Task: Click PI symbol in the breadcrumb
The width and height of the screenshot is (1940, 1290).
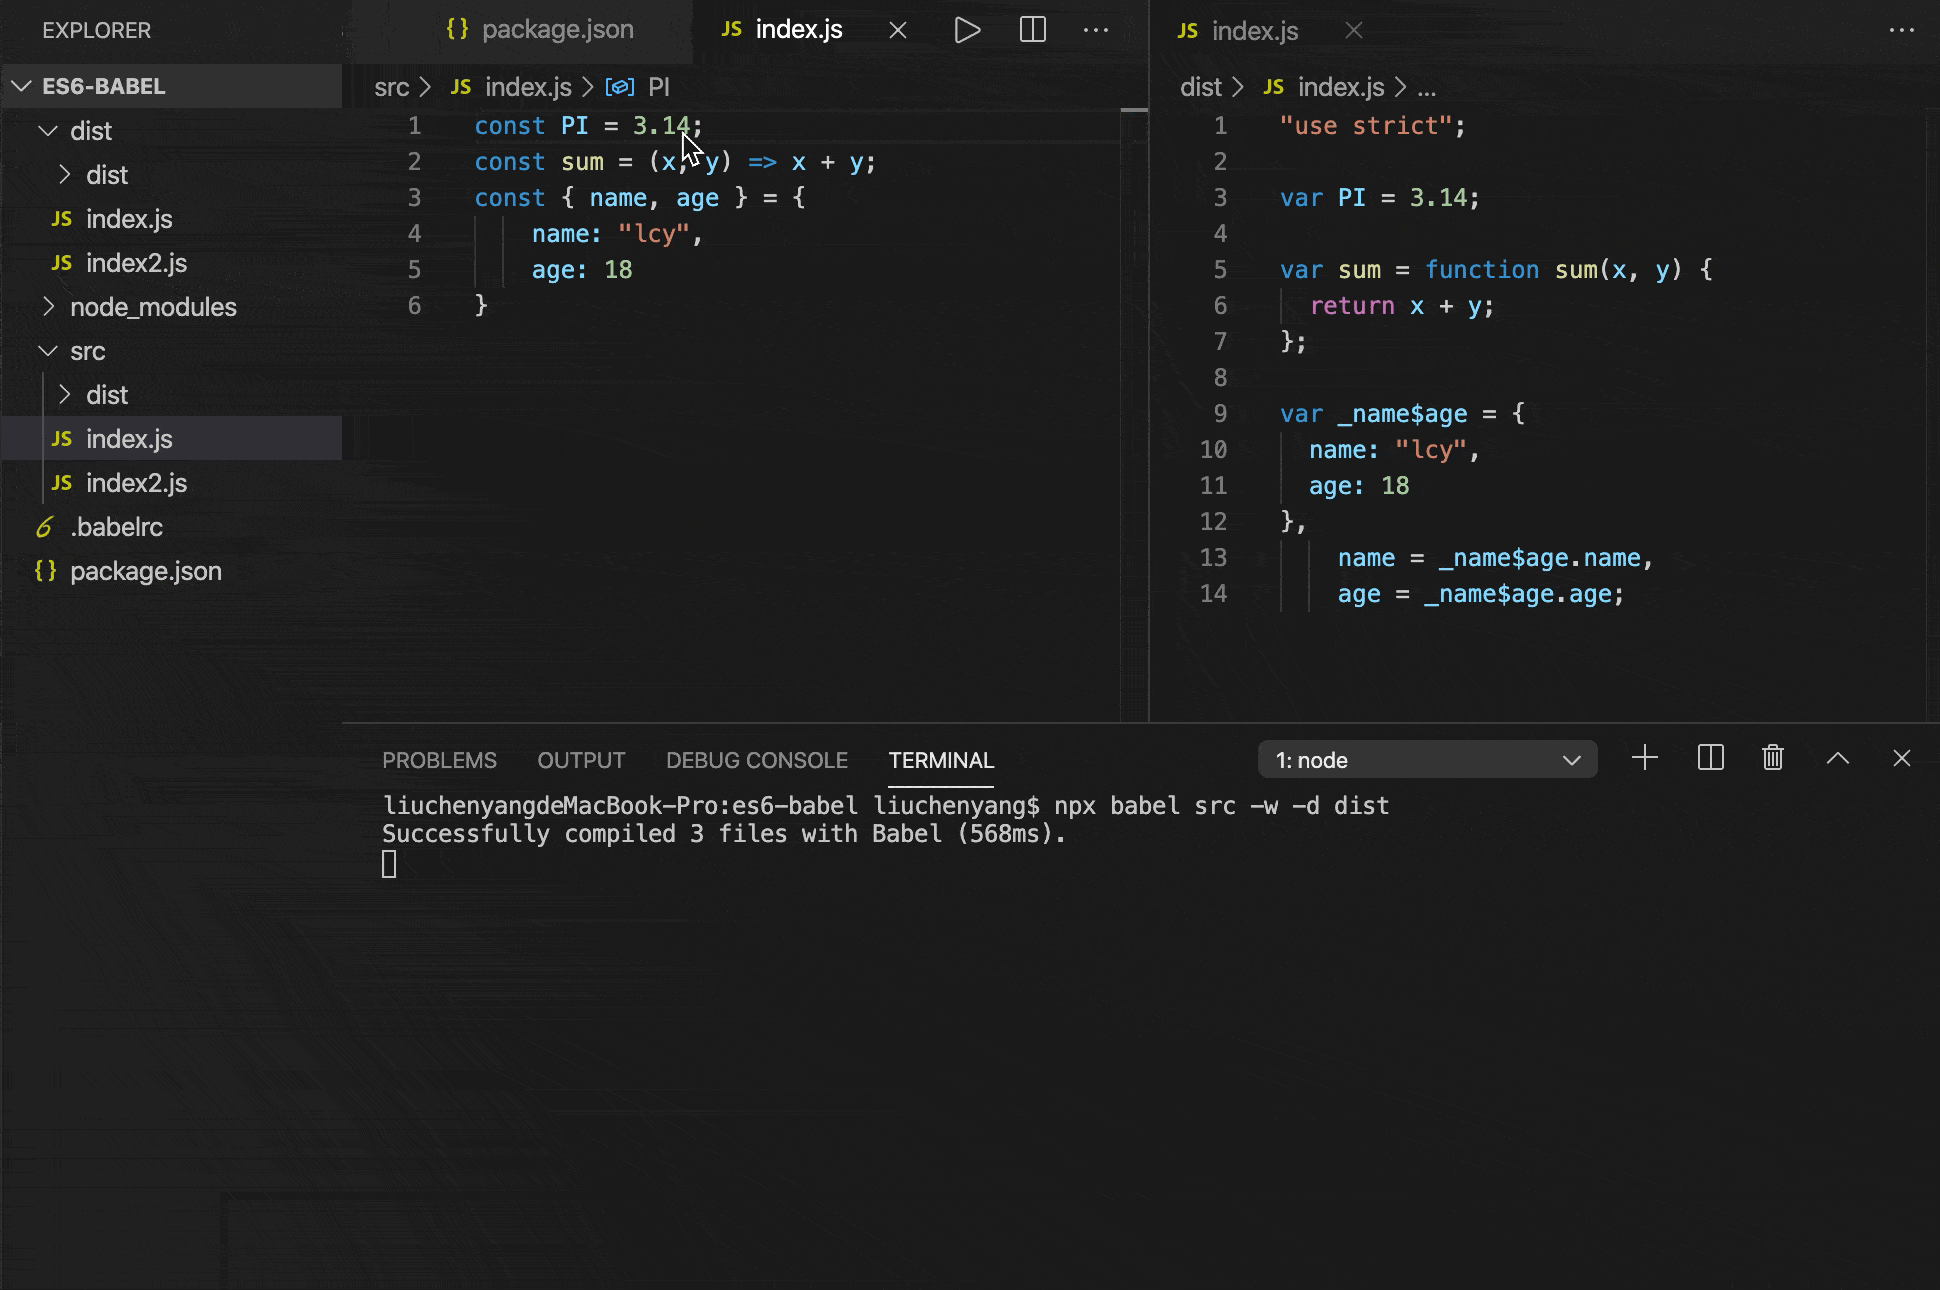Action: (658, 88)
